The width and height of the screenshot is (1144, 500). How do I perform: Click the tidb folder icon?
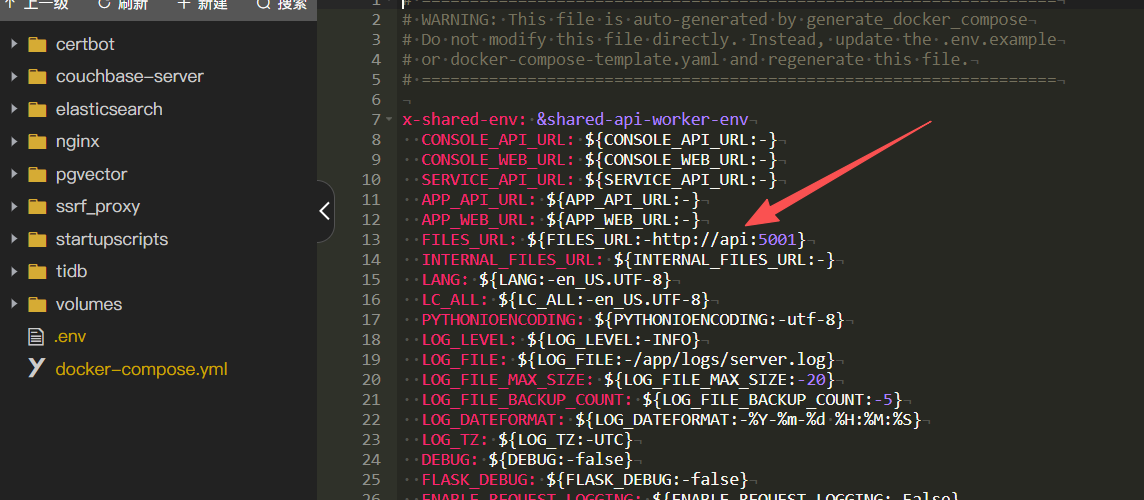tap(38, 272)
